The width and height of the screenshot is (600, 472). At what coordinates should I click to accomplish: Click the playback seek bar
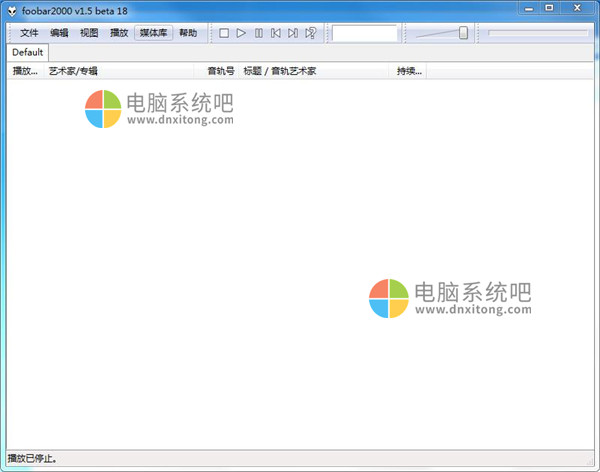click(x=538, y=33)
